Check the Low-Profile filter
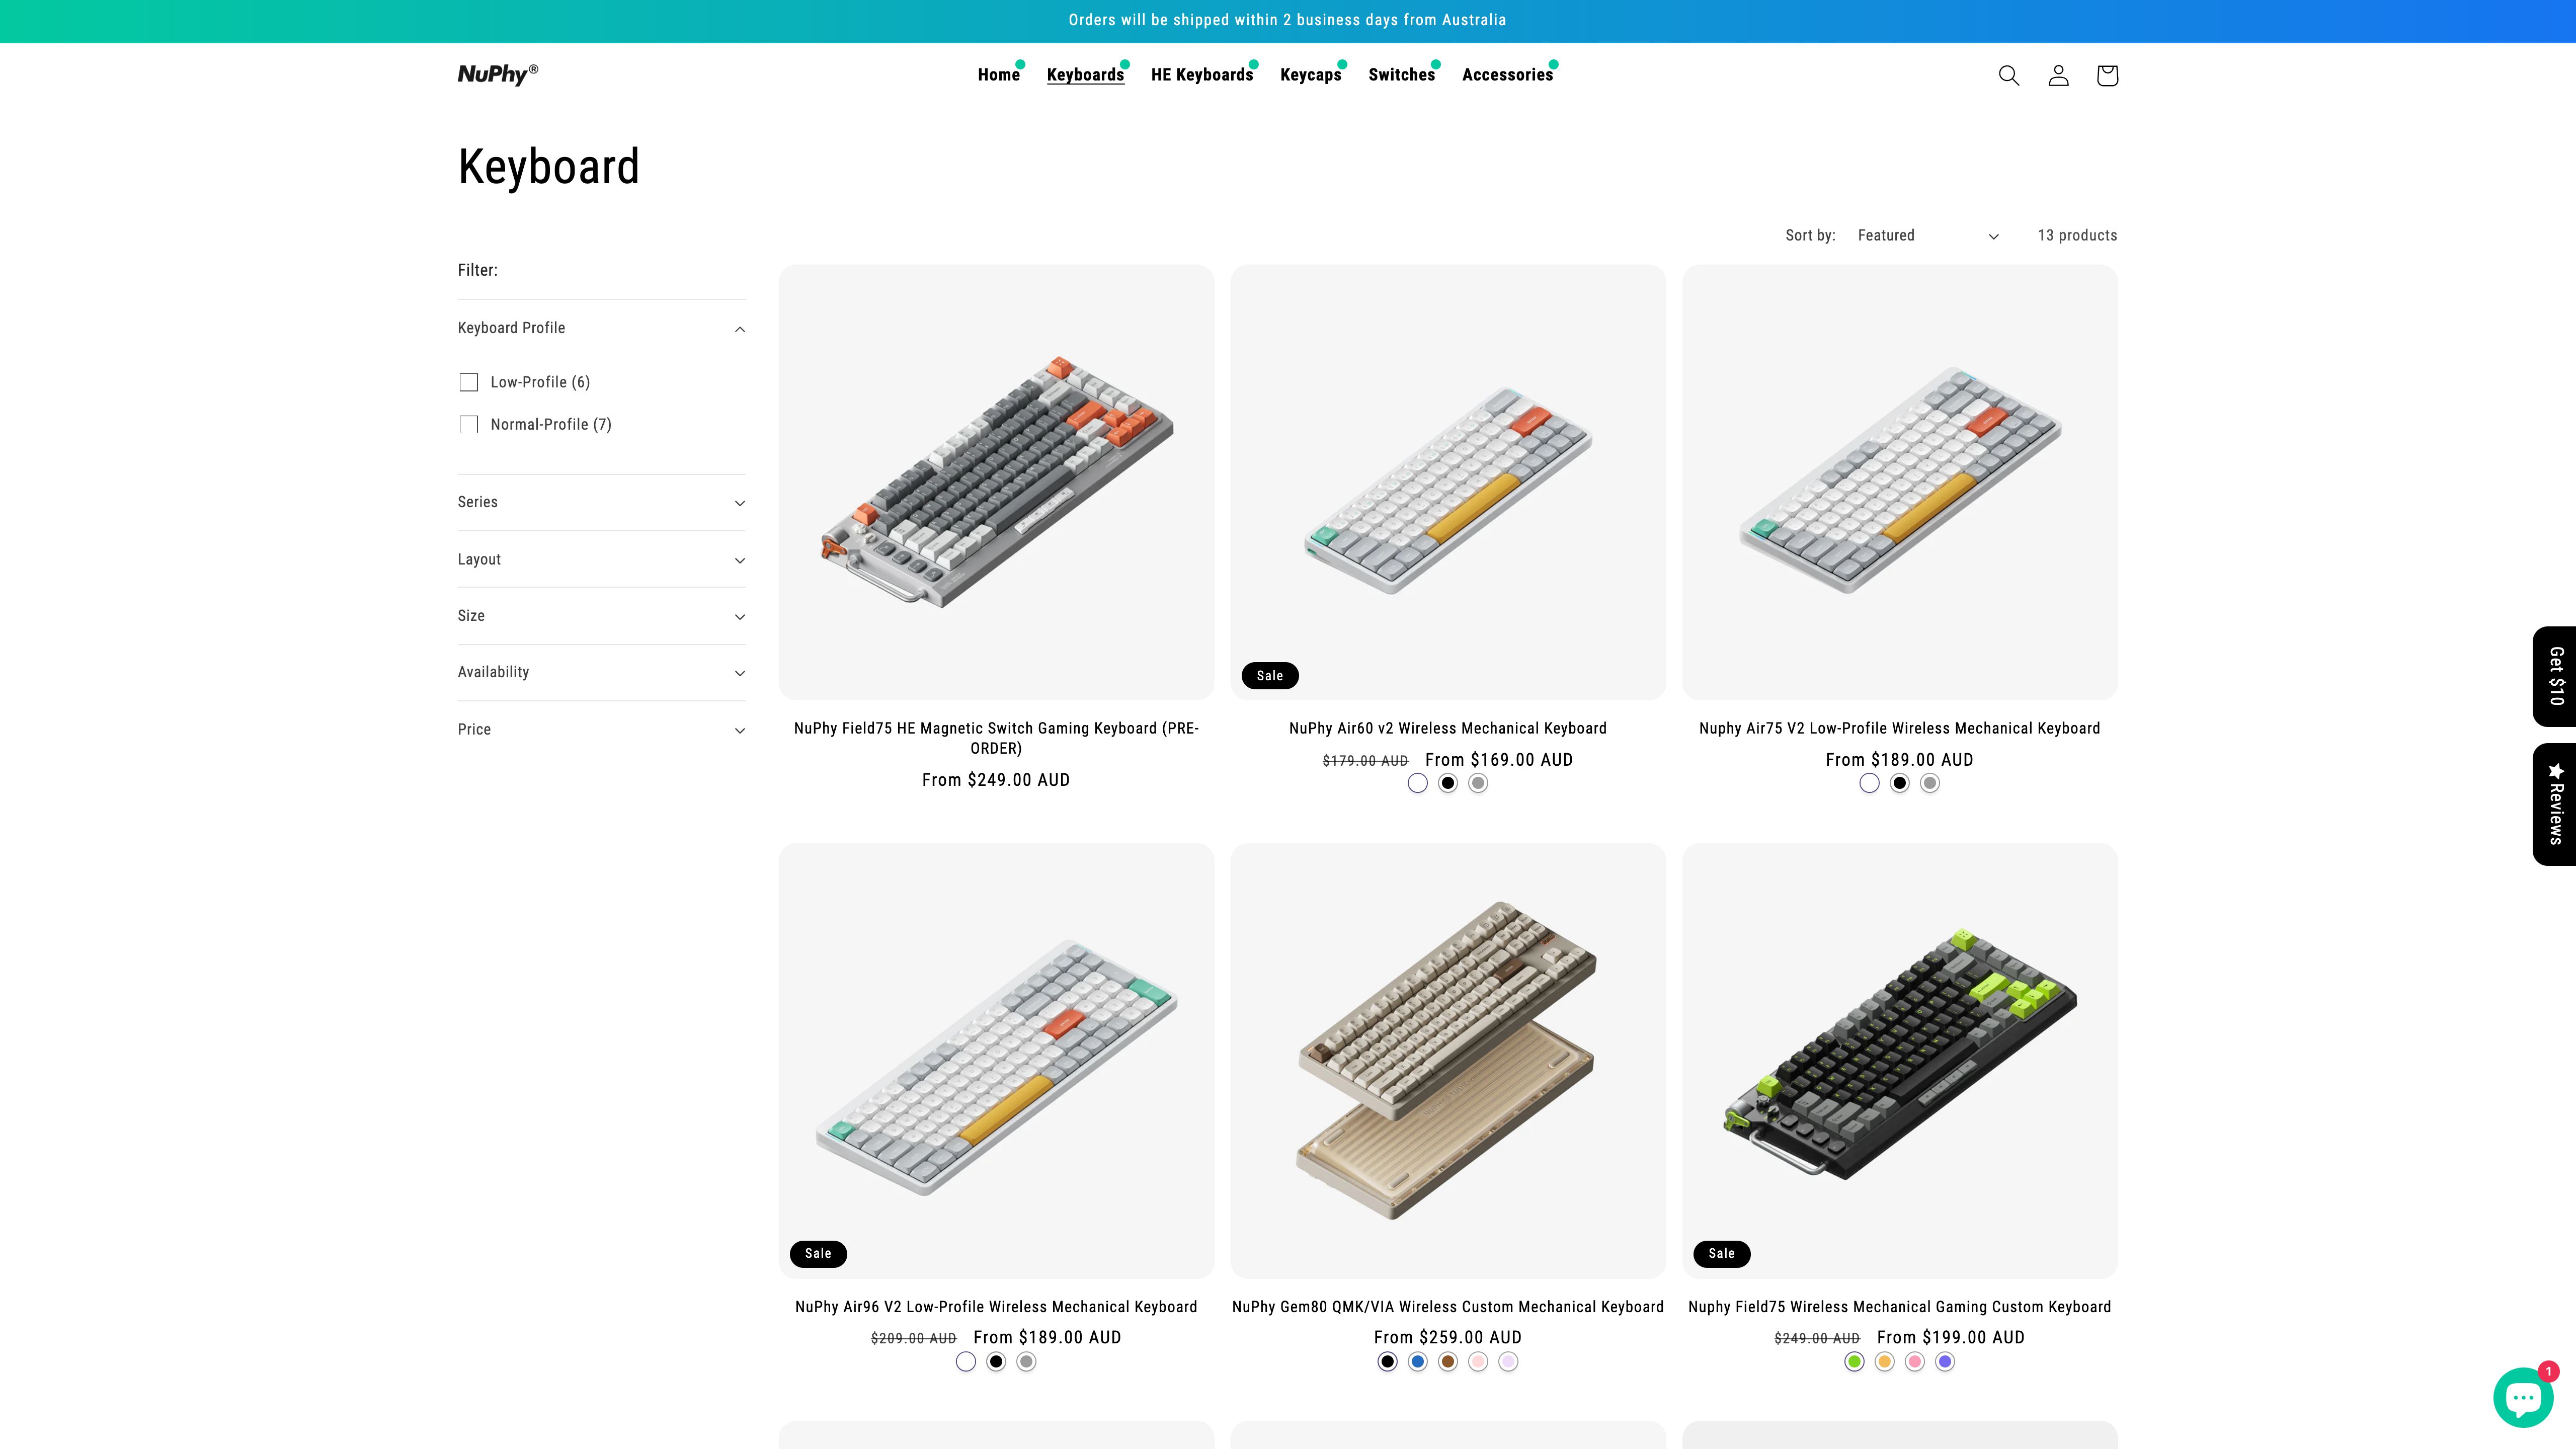The width and height of the screenshot is (2576, 1449). pyautogui.click(x=468, y=382)
